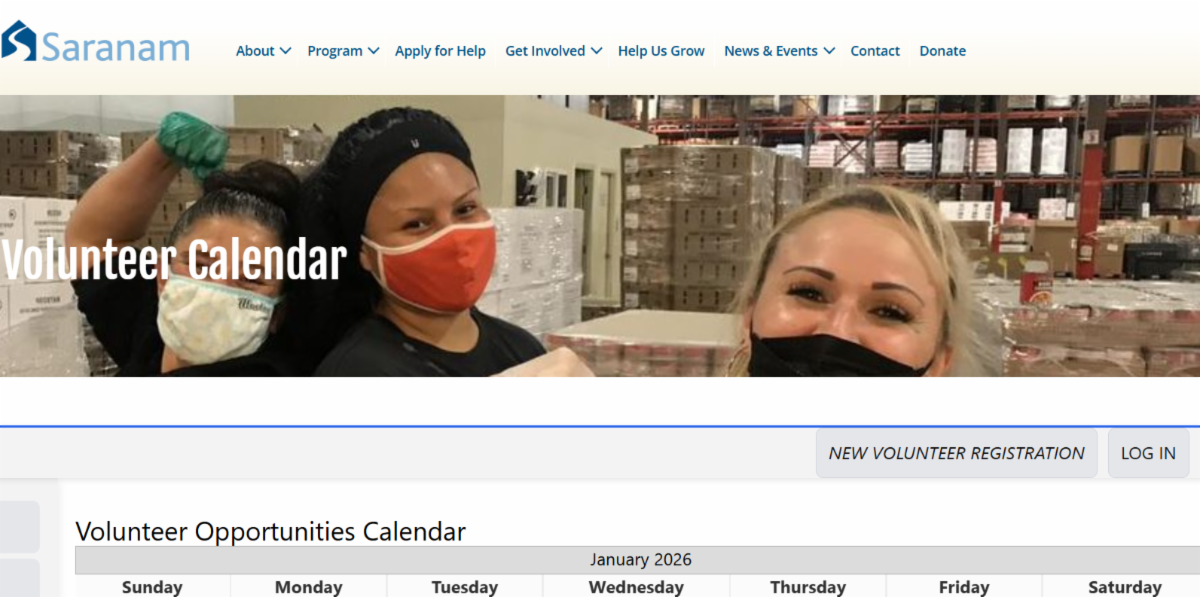Click the Program menu label

[x=335, y=51]
